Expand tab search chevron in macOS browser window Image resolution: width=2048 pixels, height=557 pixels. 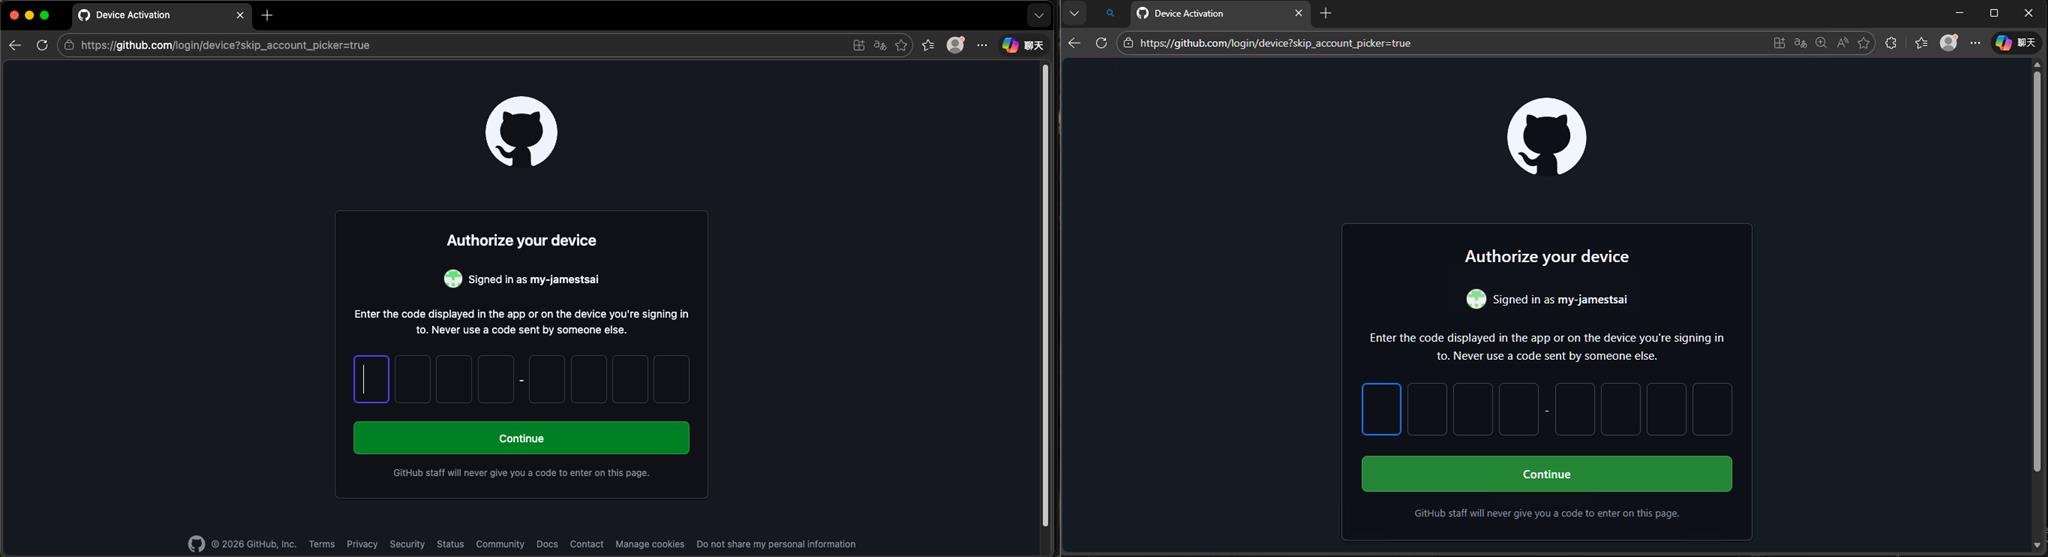point(1038,15)
